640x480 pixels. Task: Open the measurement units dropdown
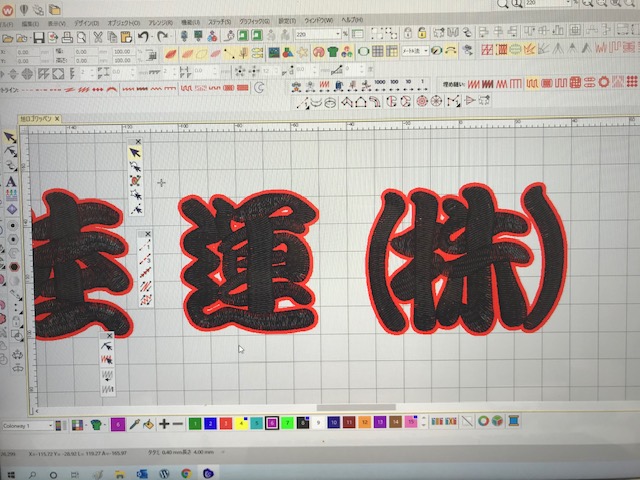[426, 51]
